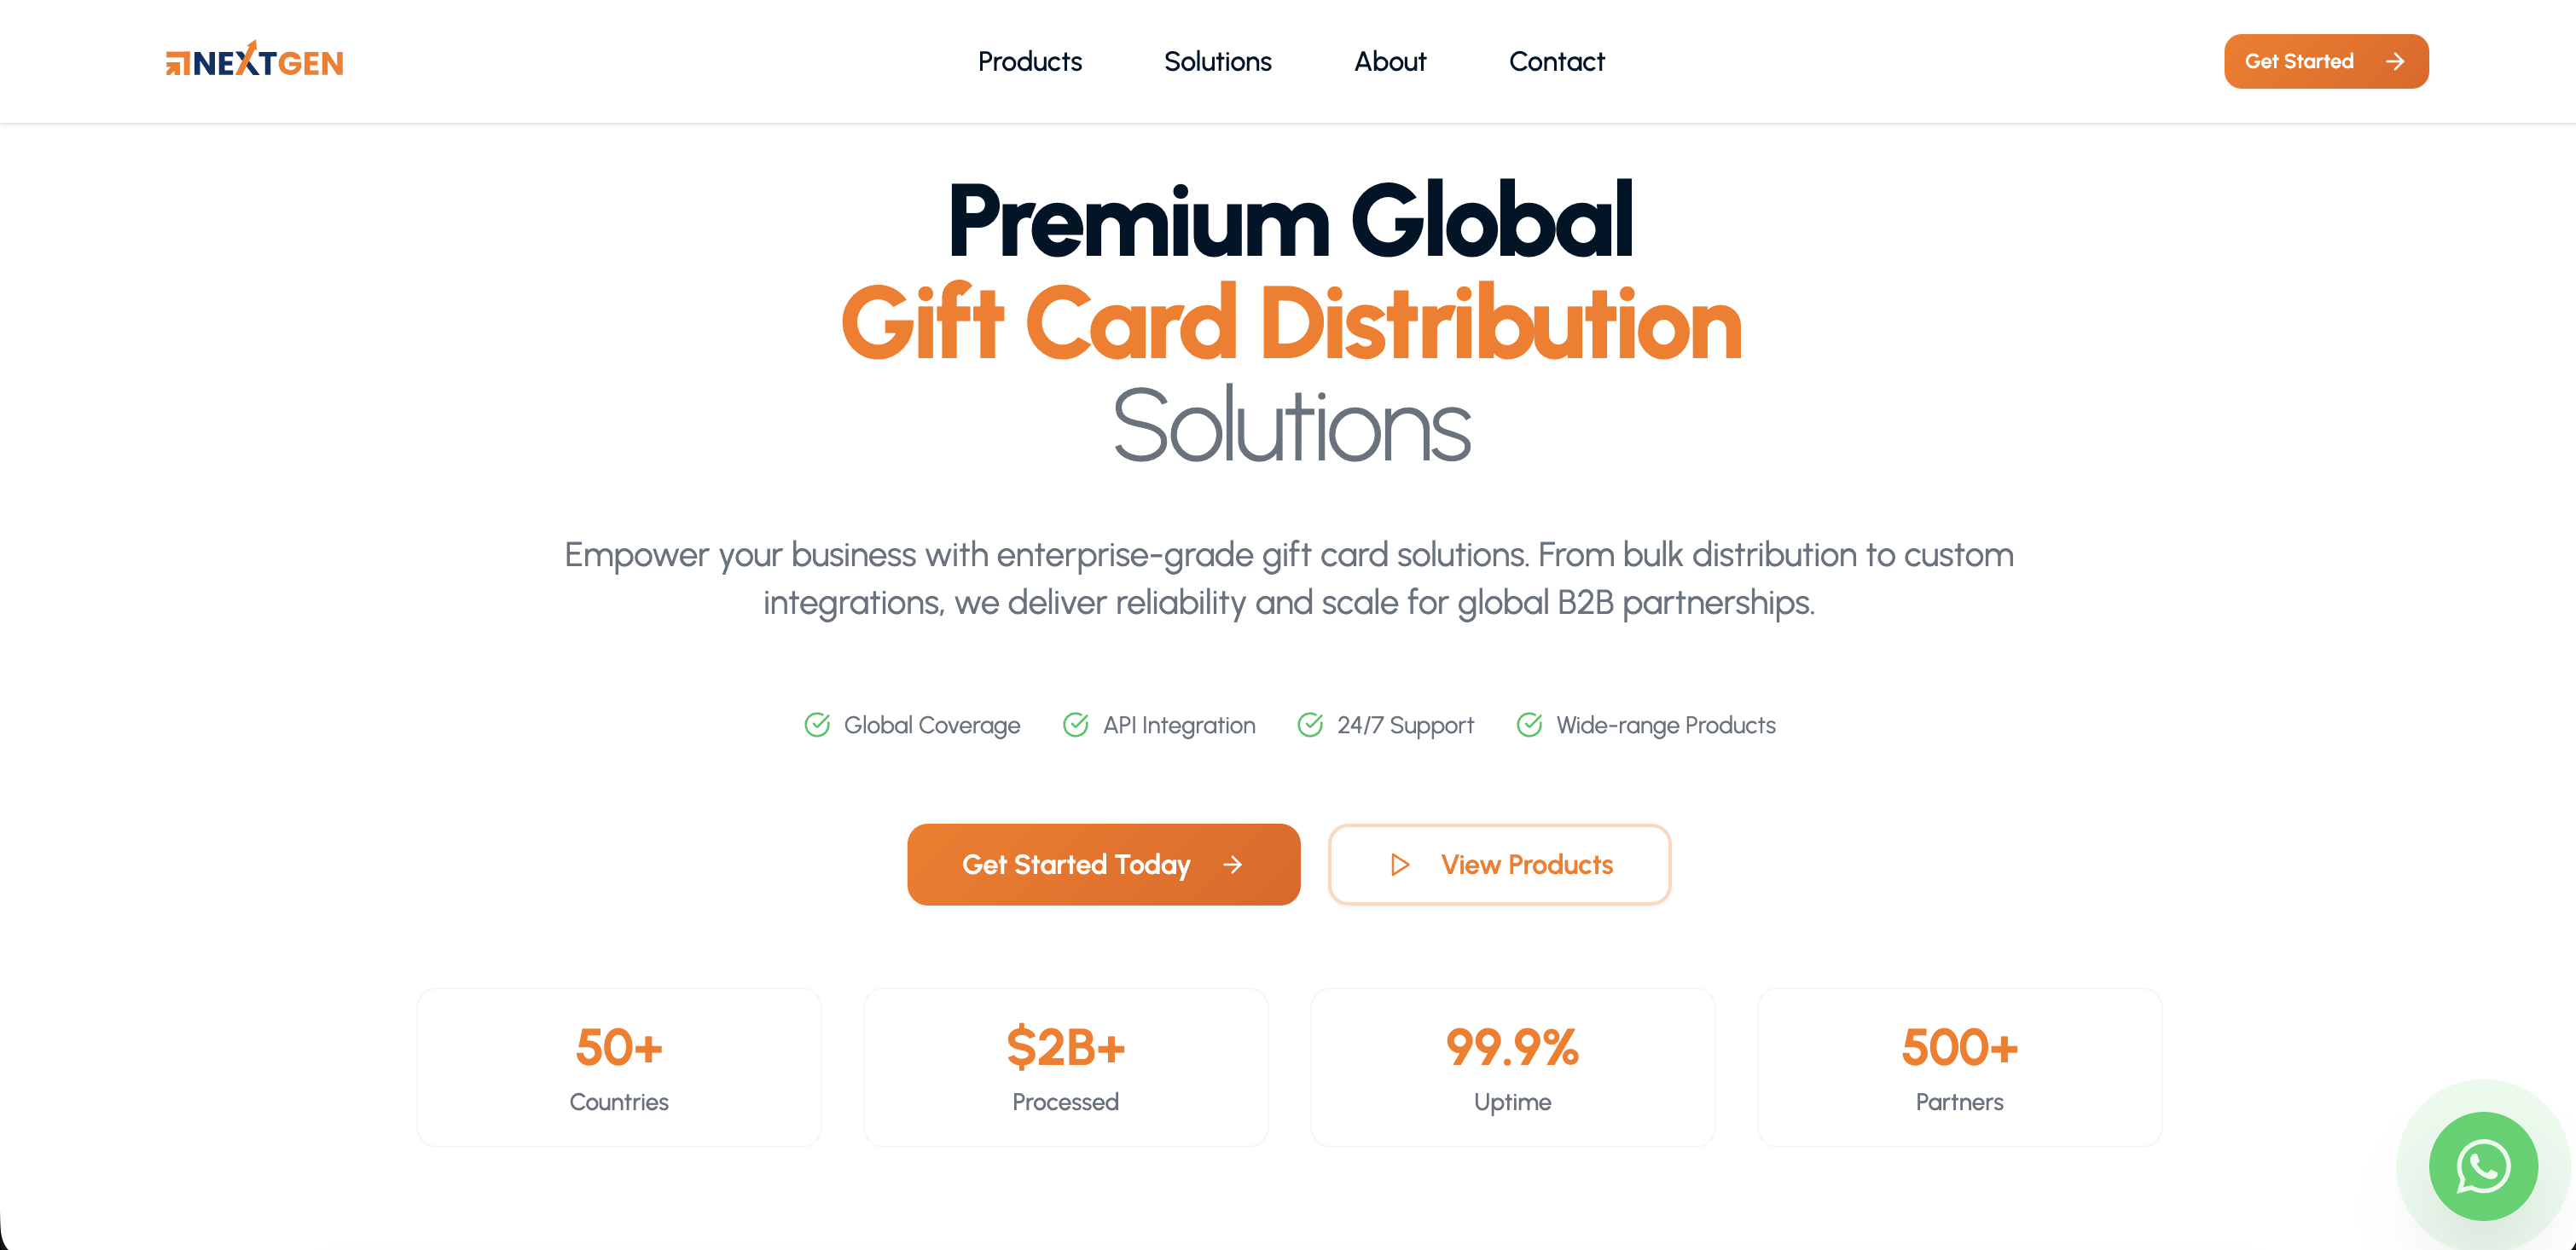
Task: Click the NextGen logo
Action: (x=254, y=61)
